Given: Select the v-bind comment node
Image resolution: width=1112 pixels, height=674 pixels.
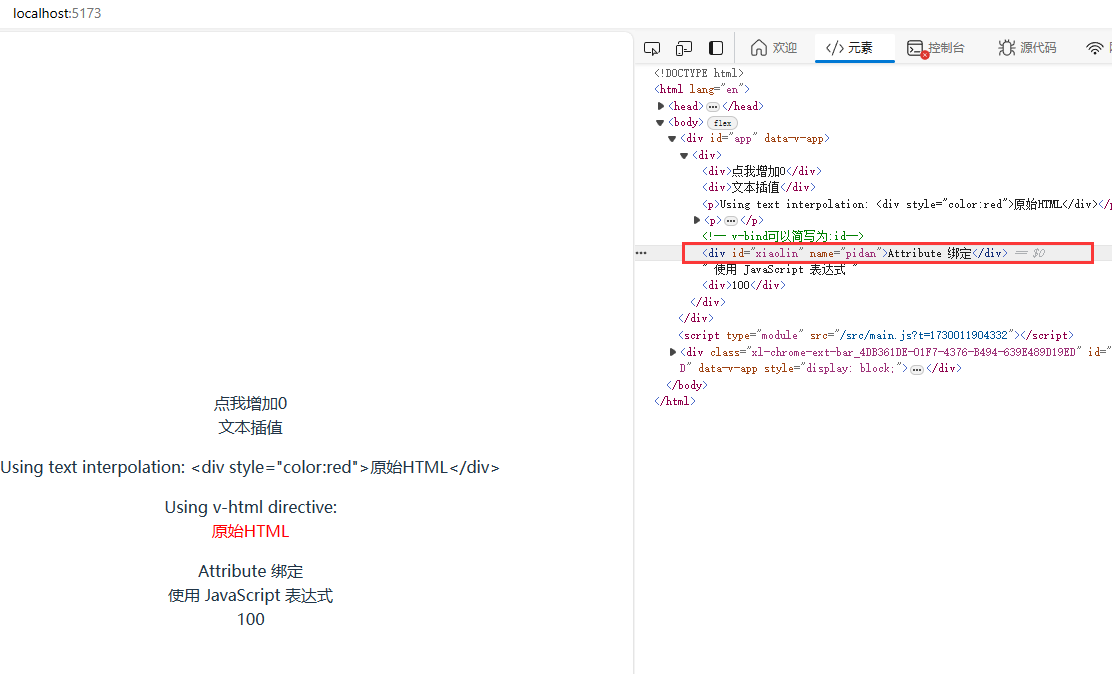Looking at the screenshot, I should click(x=783, y=236).
